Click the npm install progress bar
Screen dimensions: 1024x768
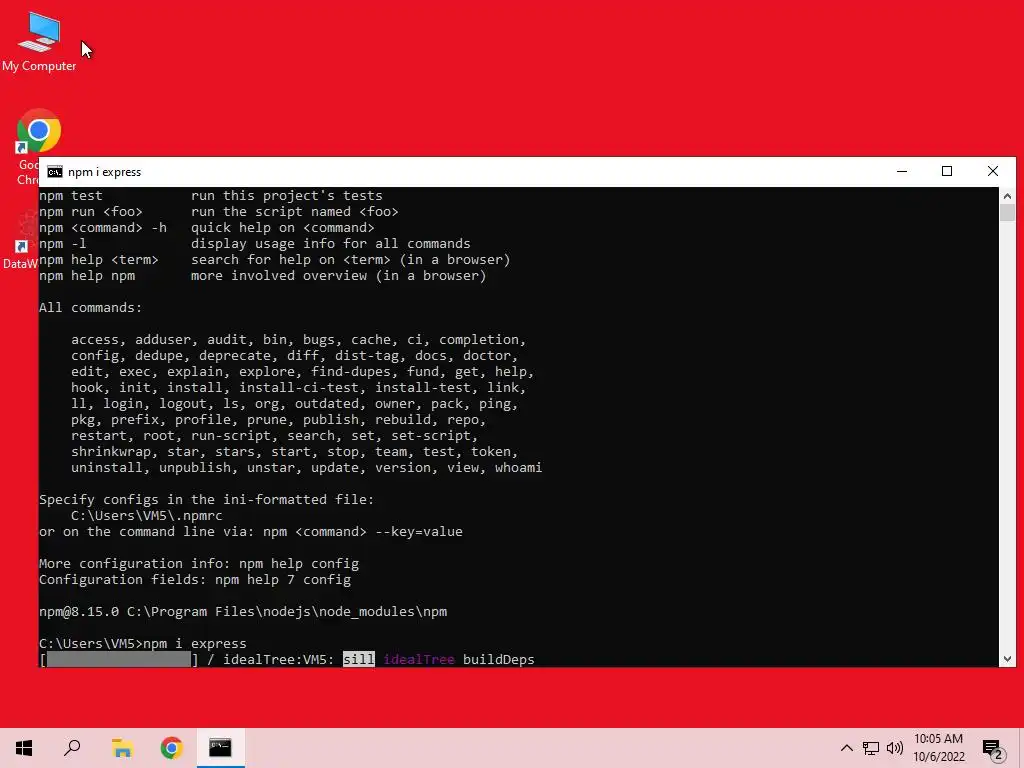tap(119, 660)
